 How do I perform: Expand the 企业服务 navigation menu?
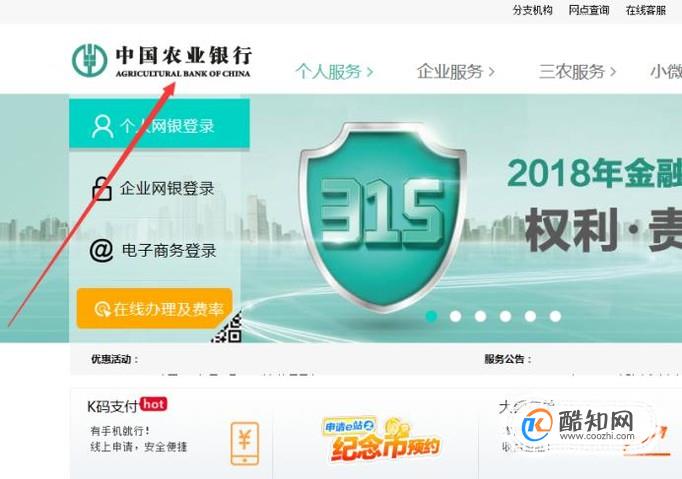coord(455,71)
